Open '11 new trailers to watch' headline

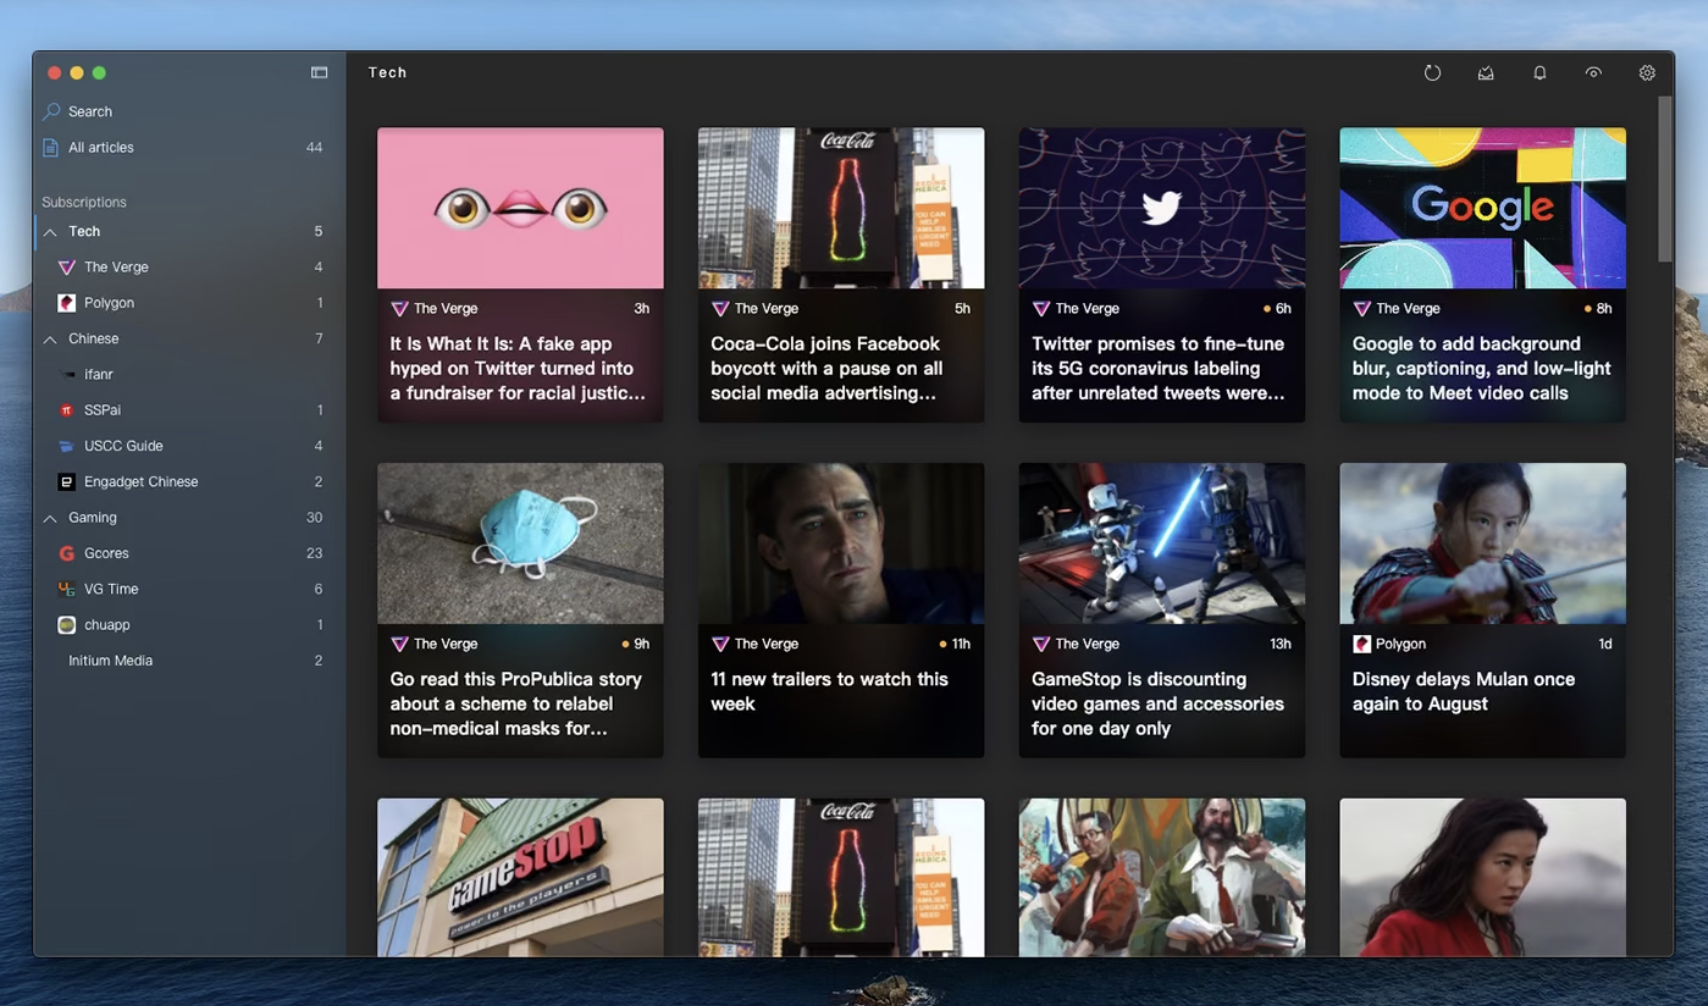[x=829, y=691]
